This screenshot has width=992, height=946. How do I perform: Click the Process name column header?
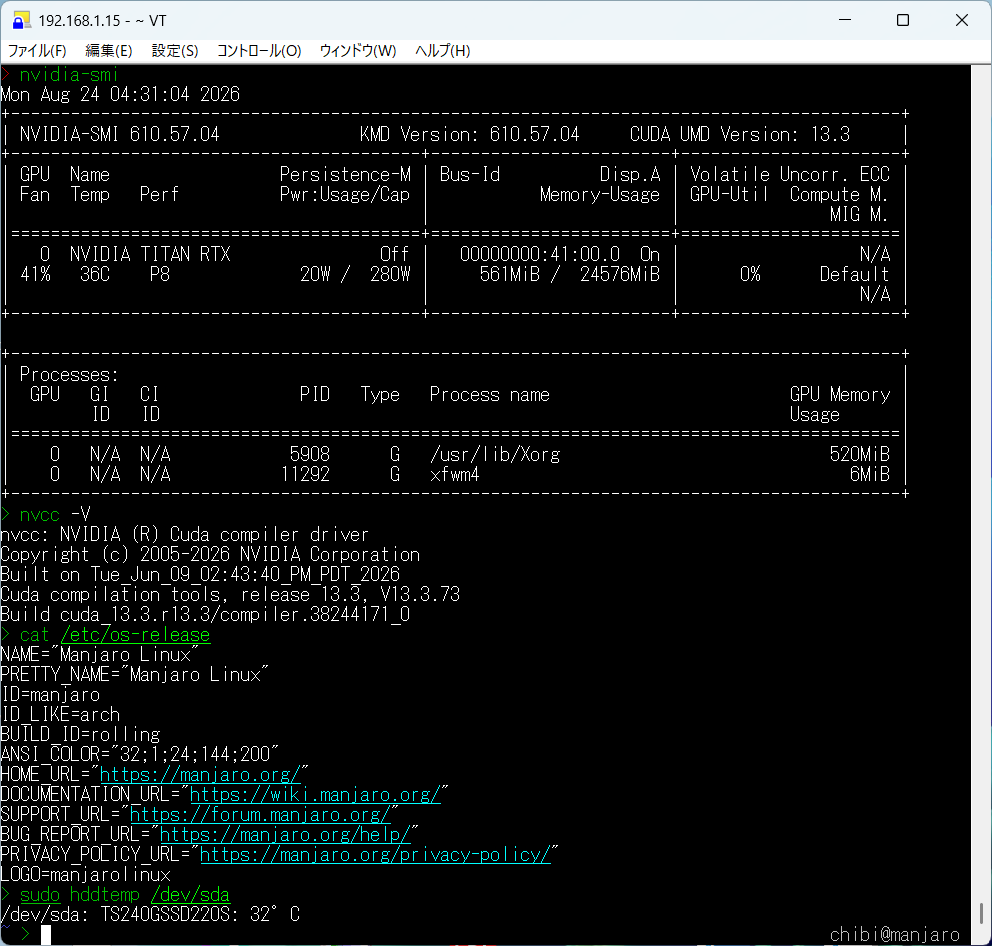[490, 394]
